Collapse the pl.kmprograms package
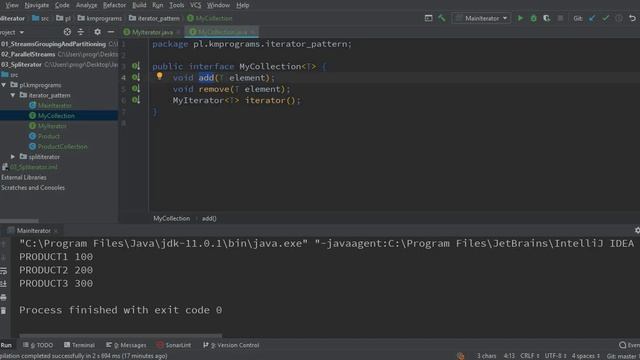The height and width of the screenshot is (360, 640). [4, 85]
